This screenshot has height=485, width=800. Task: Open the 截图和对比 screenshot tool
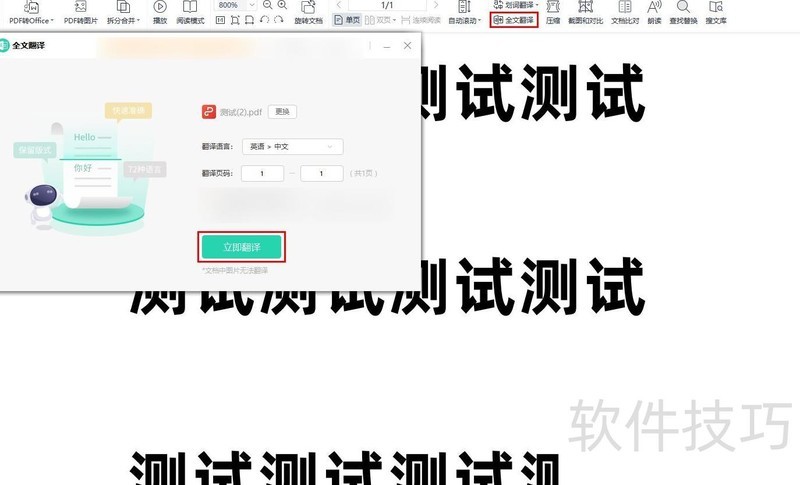pos(585,13)
